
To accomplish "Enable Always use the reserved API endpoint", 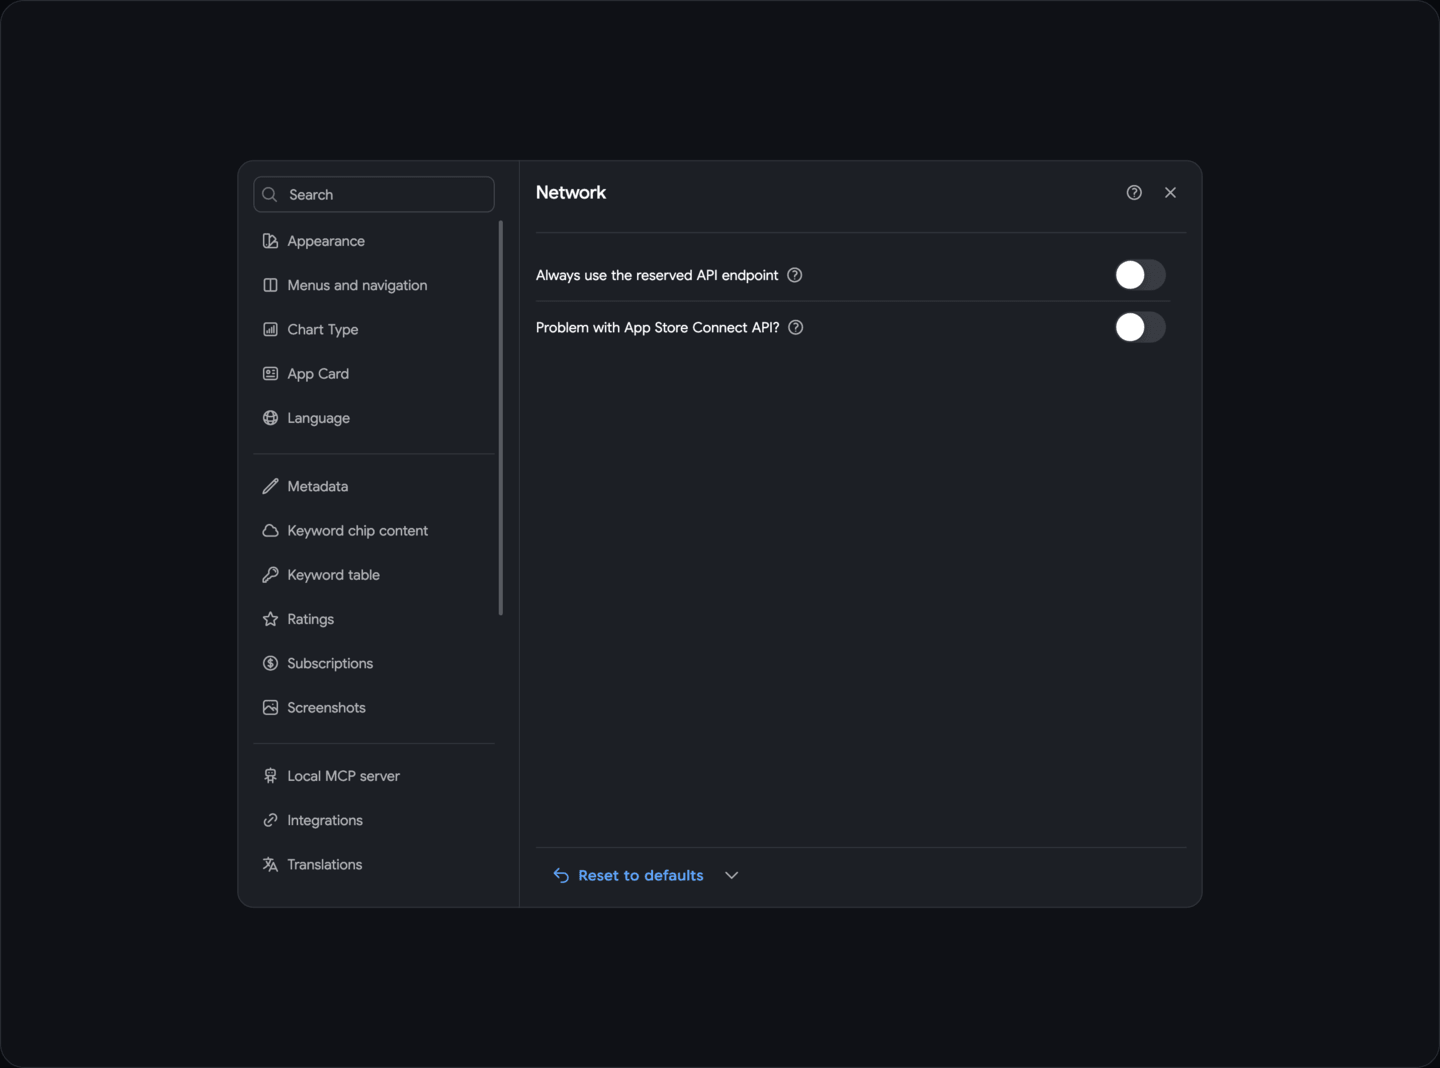I will point(1140,275).
